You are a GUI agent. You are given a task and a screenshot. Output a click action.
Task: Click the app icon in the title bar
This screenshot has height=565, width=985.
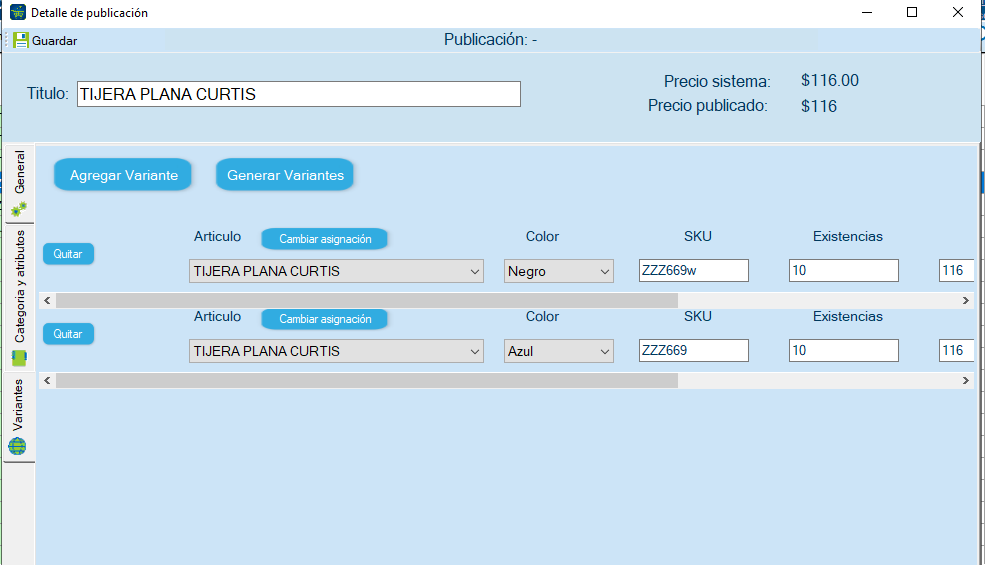(18, 12)
